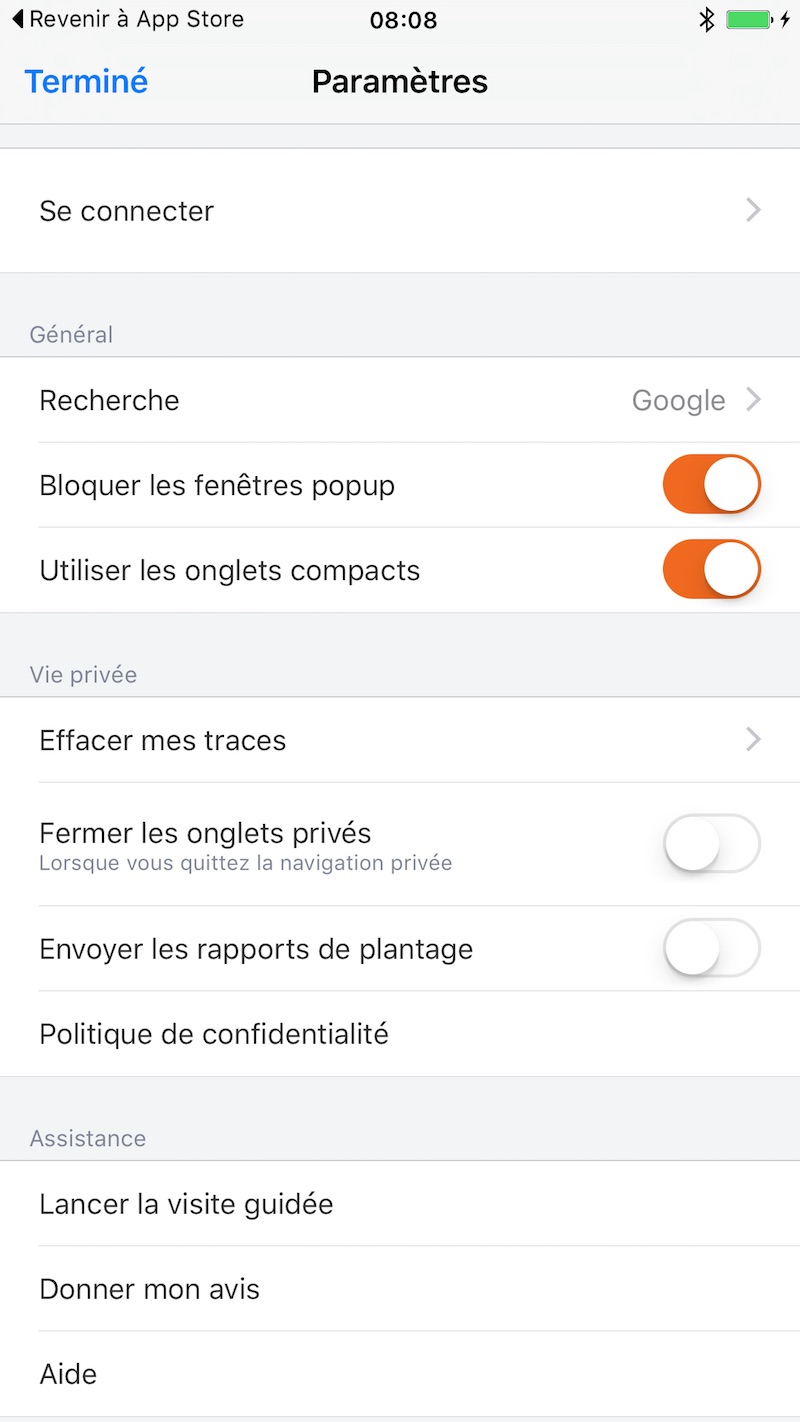This screenshot has height=1422, width=800.
Task: Tap Terminé to close settings
Action: [x=86, y=81]
